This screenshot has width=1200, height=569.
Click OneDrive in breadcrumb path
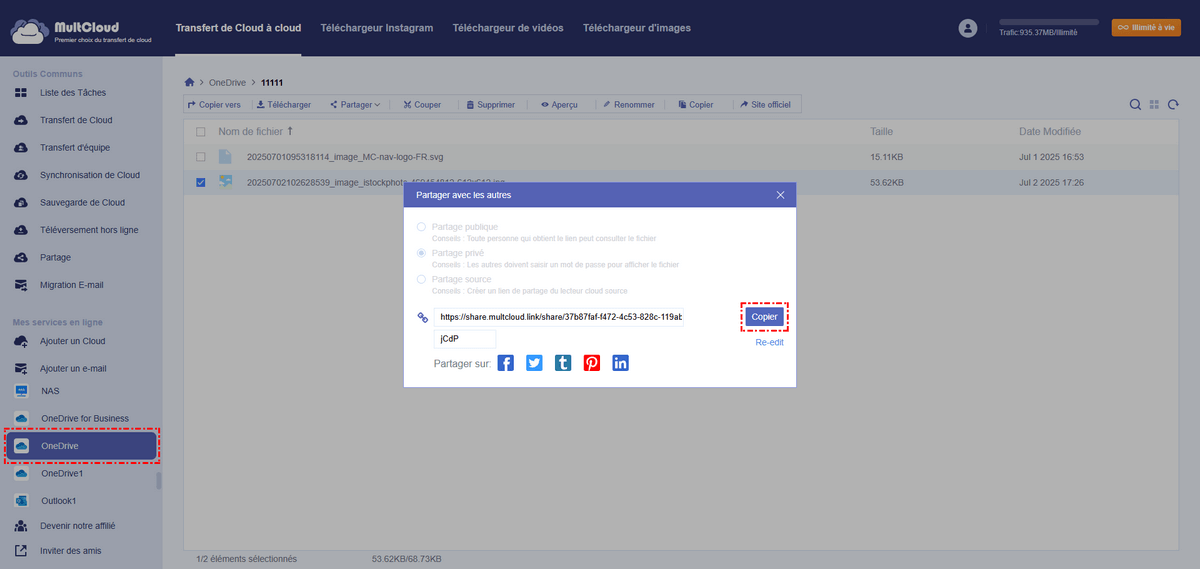click(x=227, y=82)
